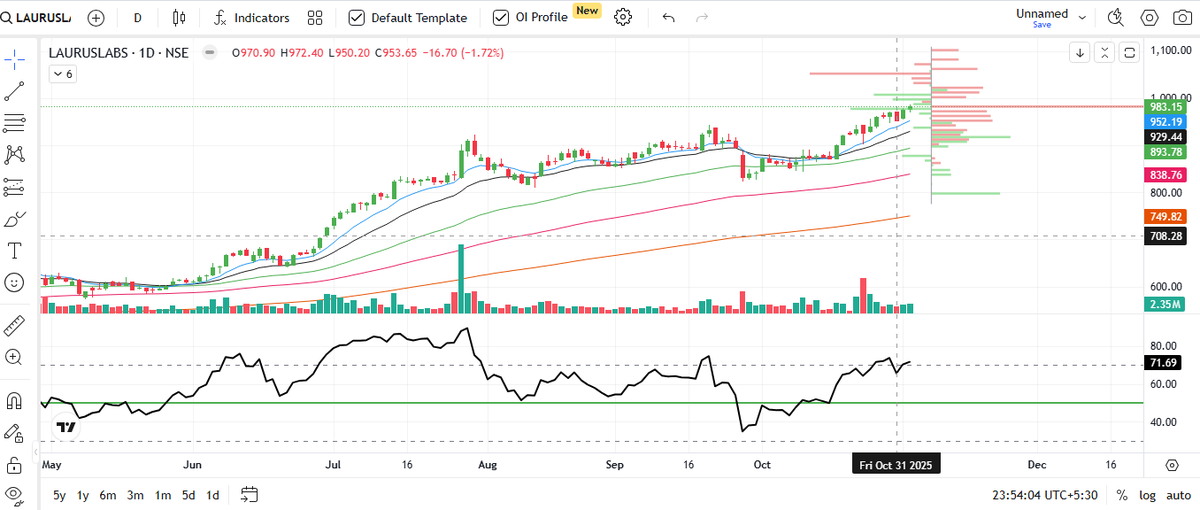The image size is (1200, 510).
Task: Click the rounded-rectangle pane button
Action: (x=1129, y=53)
